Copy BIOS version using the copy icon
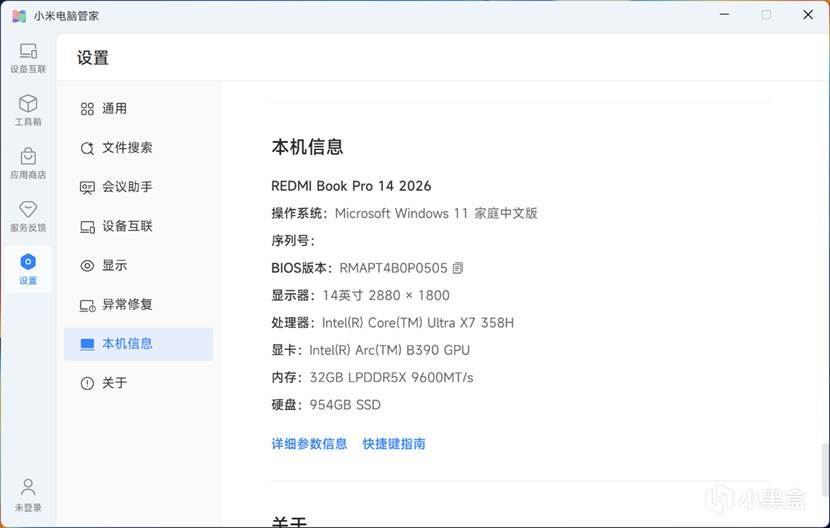 click(x=458, y=268)
